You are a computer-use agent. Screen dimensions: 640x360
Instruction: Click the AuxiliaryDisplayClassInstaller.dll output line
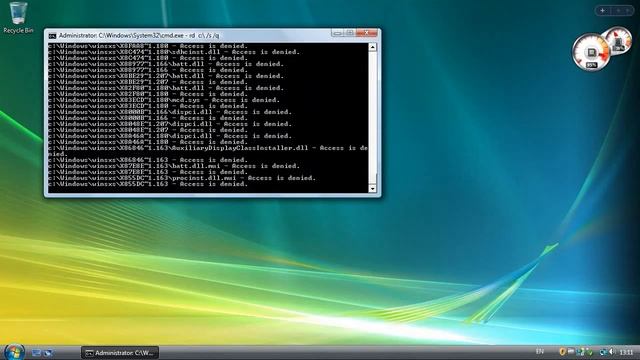tap(207, 151)
